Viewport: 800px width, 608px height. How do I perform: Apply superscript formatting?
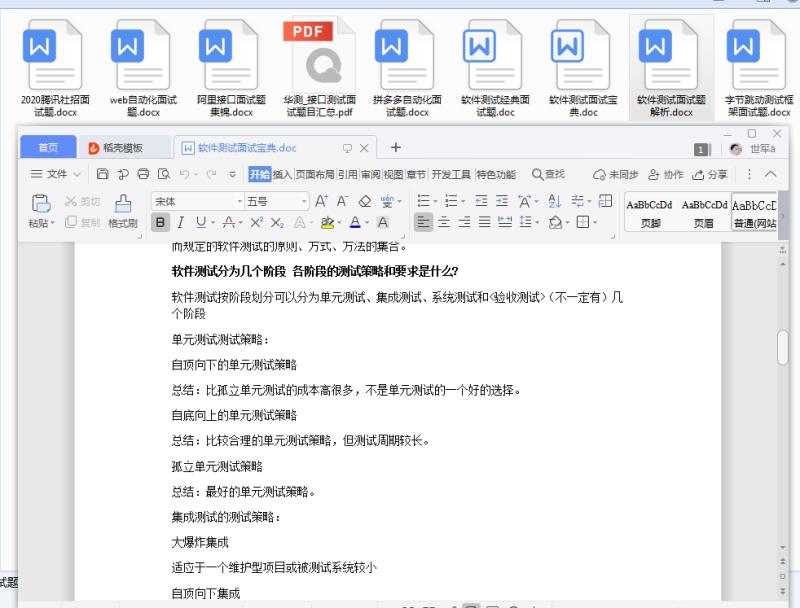coord(256,222)
